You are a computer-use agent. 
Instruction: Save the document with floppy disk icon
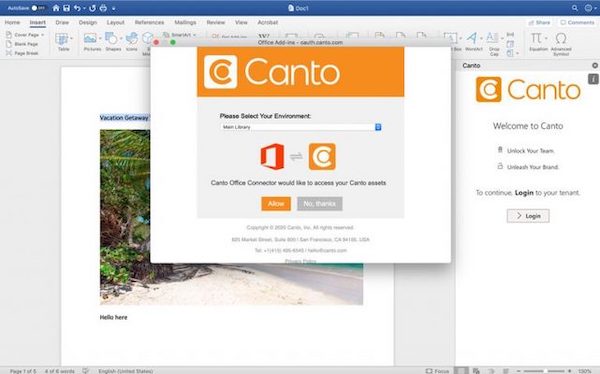(x=67, y=8)
